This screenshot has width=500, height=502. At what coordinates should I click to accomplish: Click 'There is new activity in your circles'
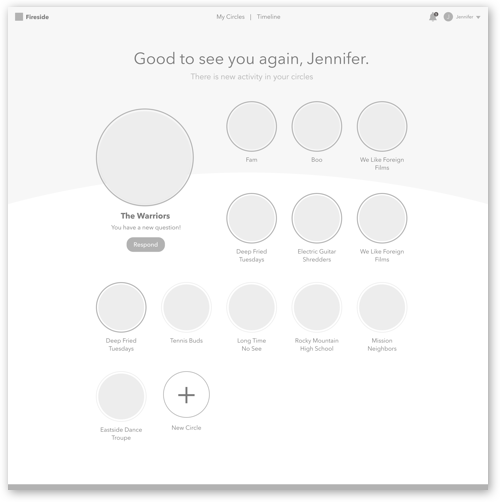click(x=252, y=77)
